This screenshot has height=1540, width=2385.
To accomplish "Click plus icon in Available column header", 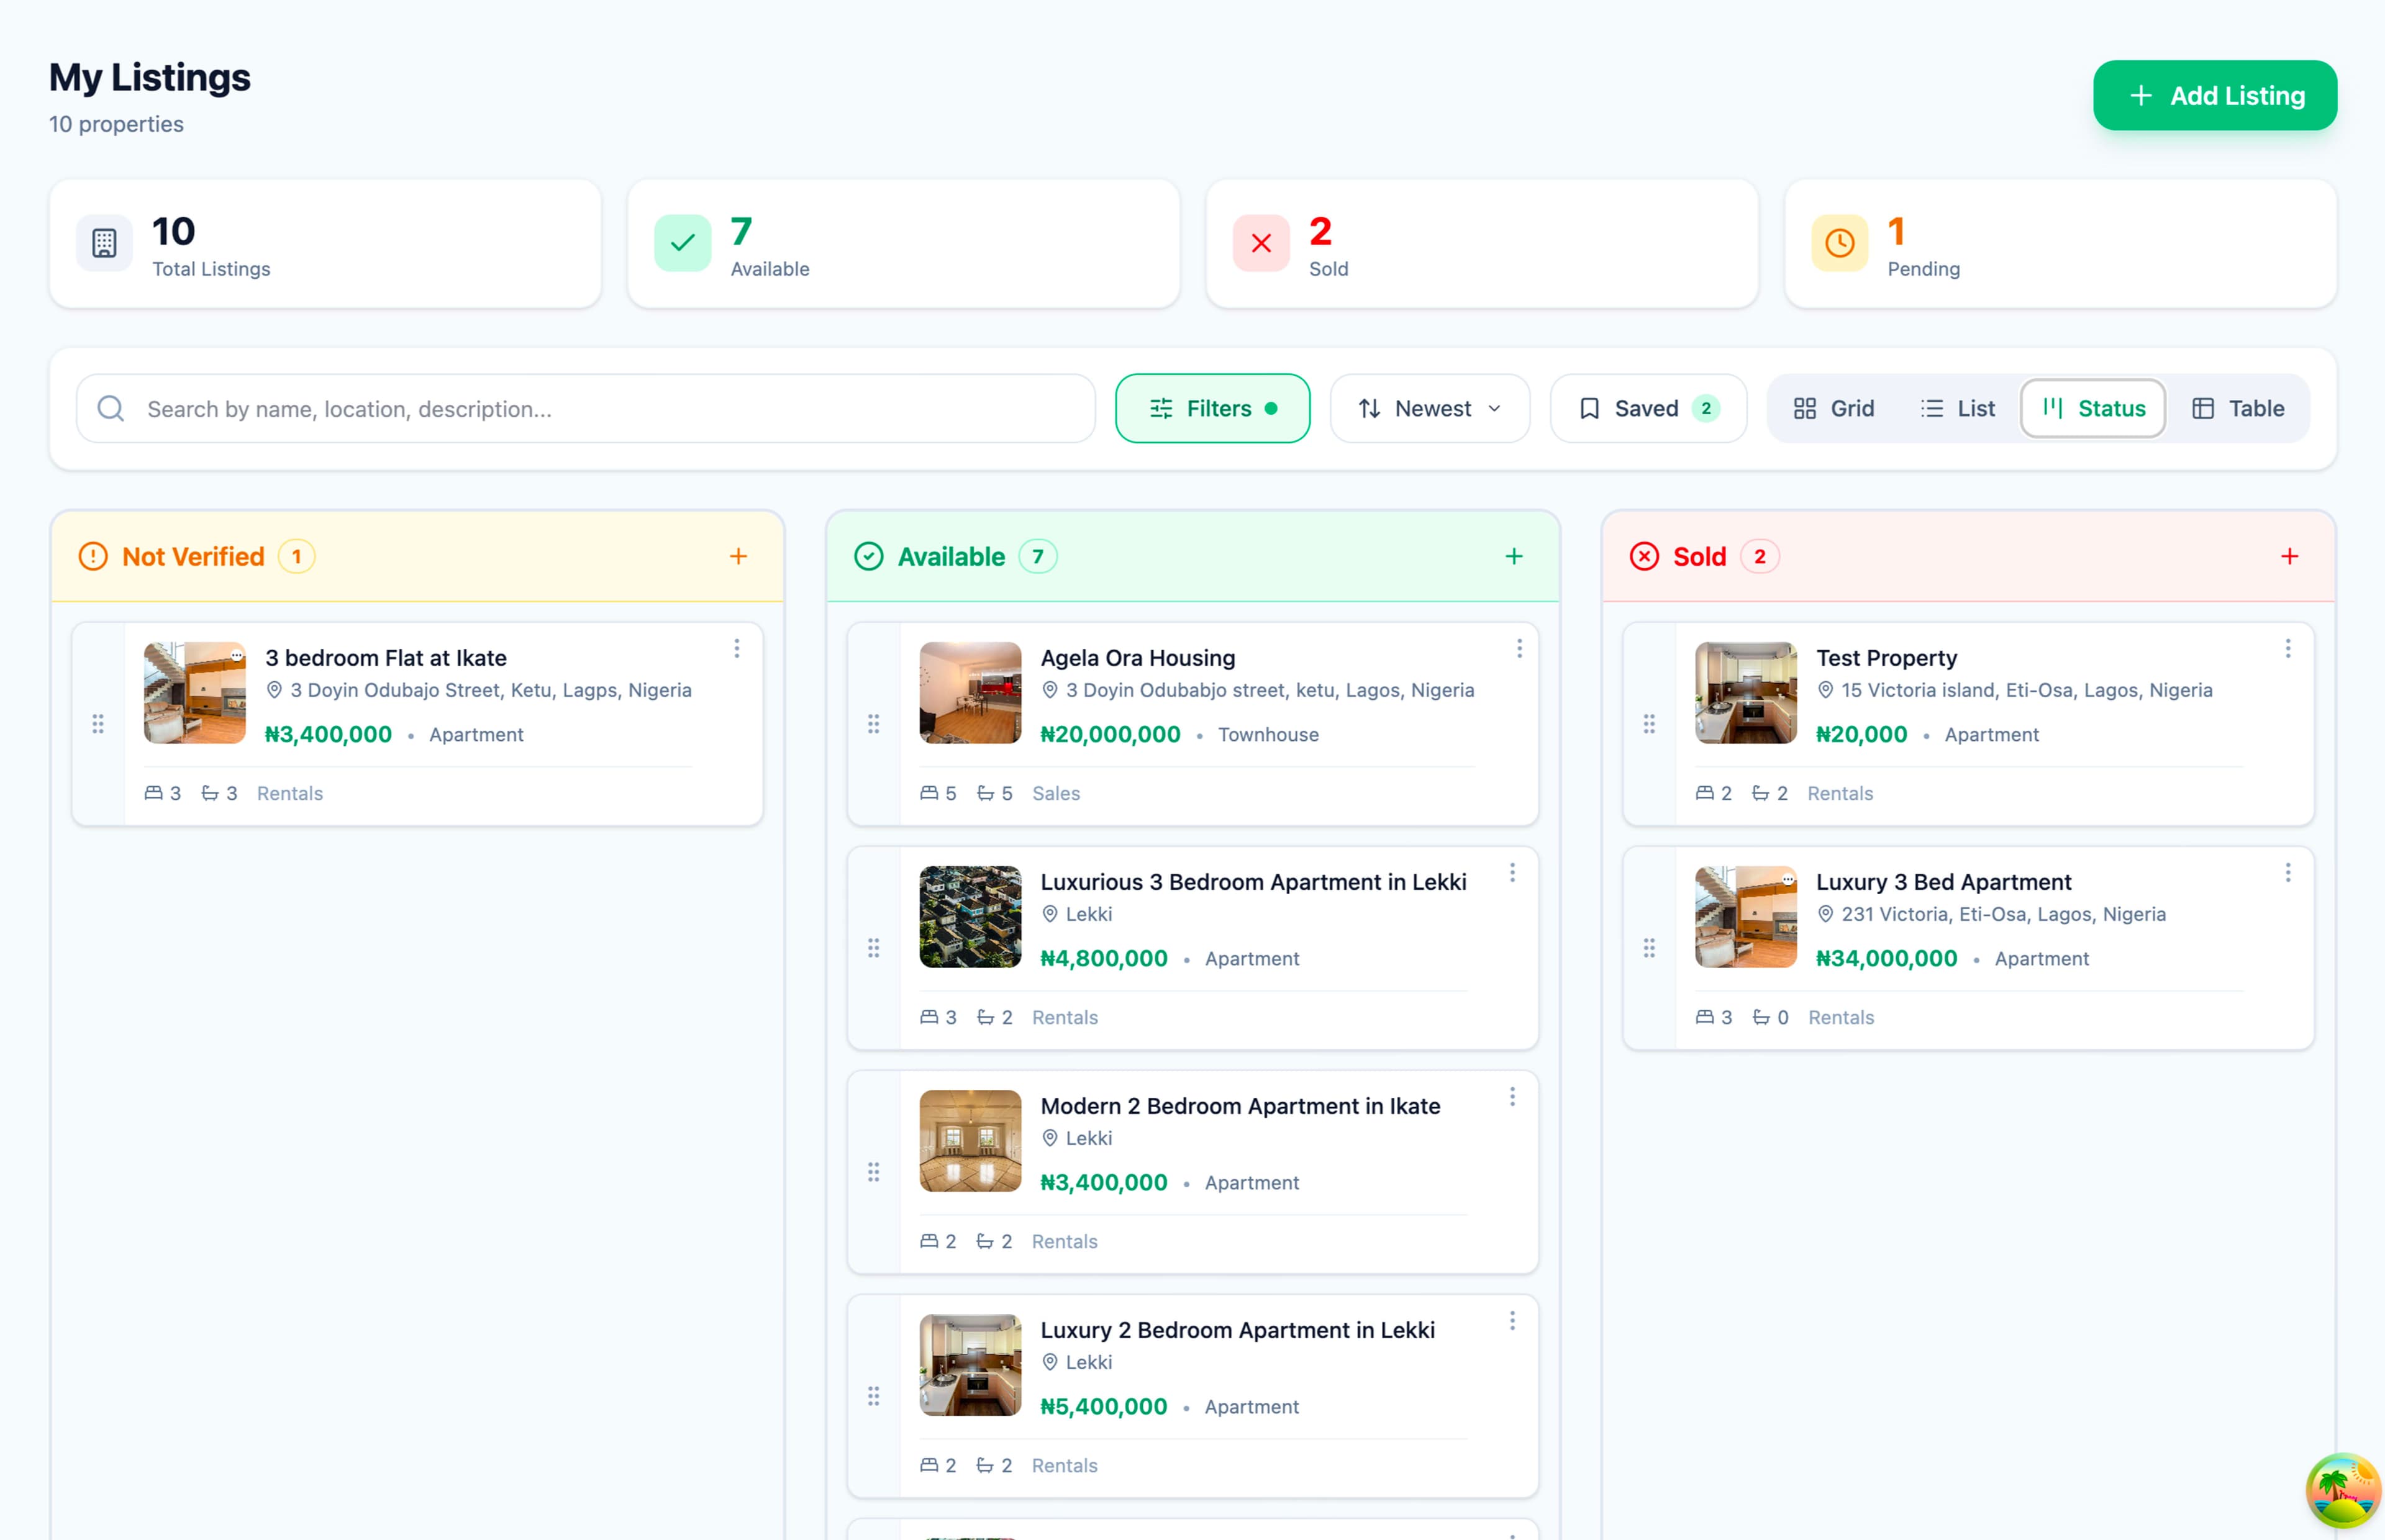I will [1514, 556].
